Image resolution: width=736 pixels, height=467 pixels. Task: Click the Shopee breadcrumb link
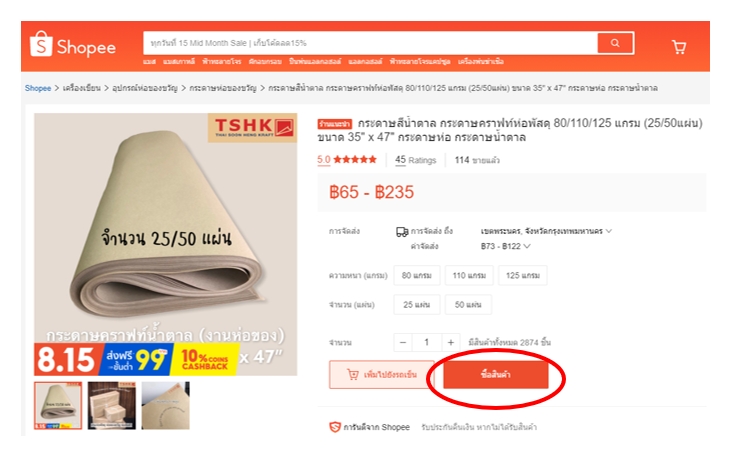[38, 88]
